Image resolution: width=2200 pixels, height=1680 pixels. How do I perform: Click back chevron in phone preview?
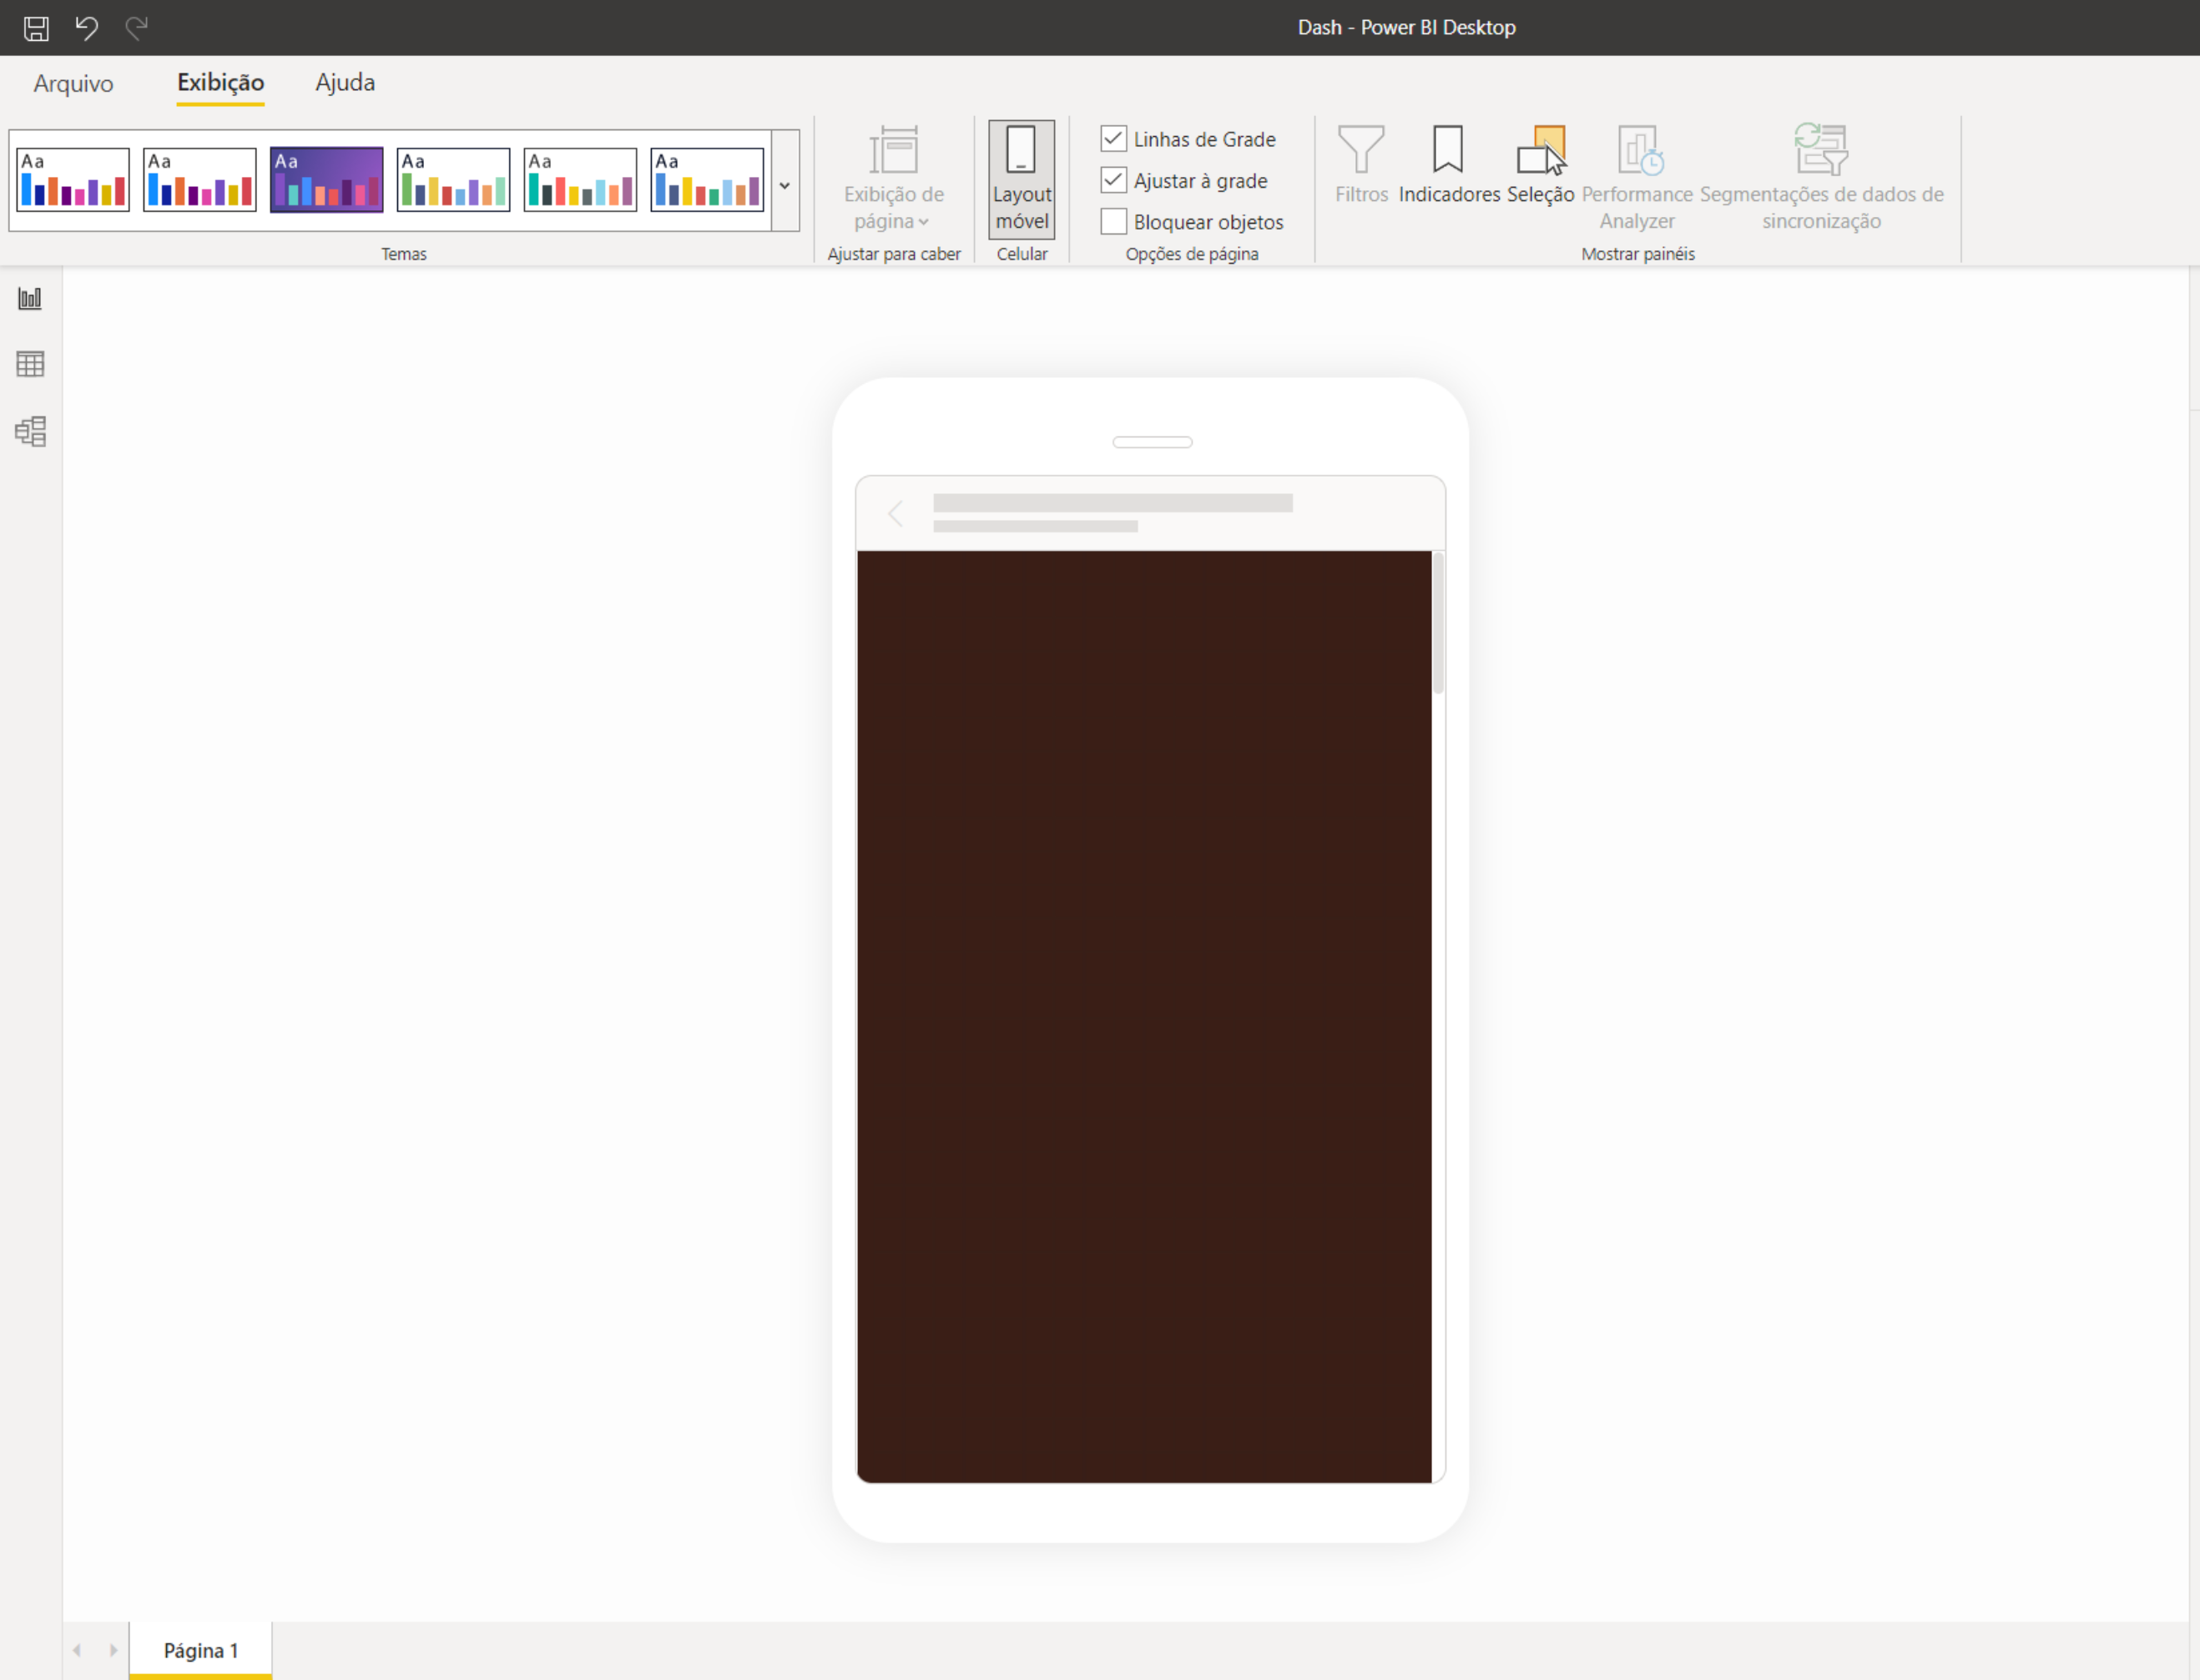(895, 513)
